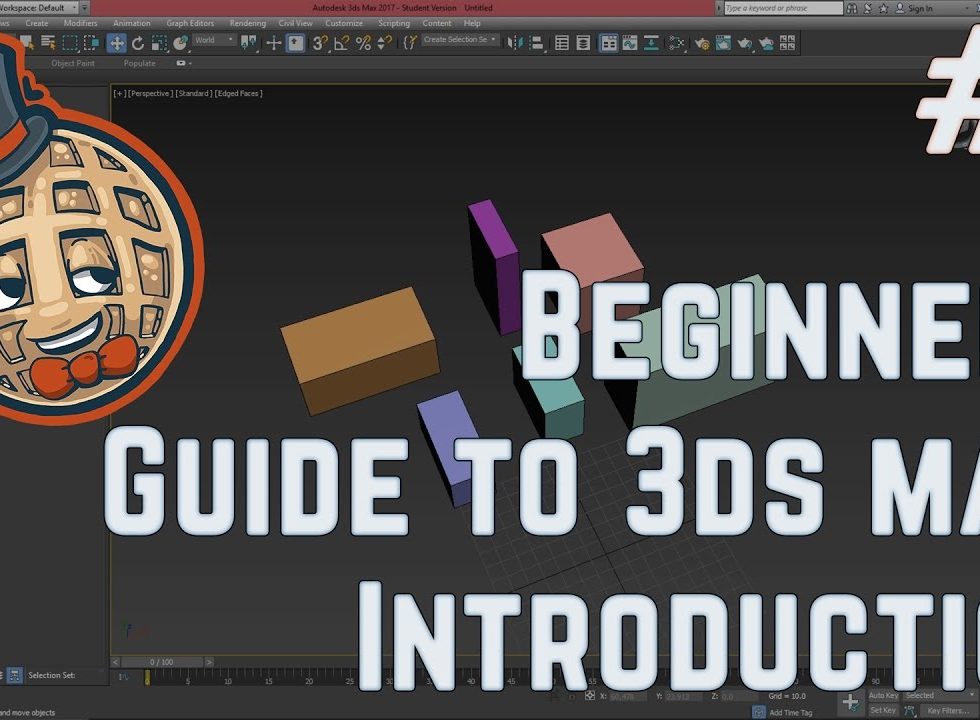Image resolution: width=980 pixels, height=720 pixels.
Task: Click the Align tool icon
Action: (x=536, y=43)
